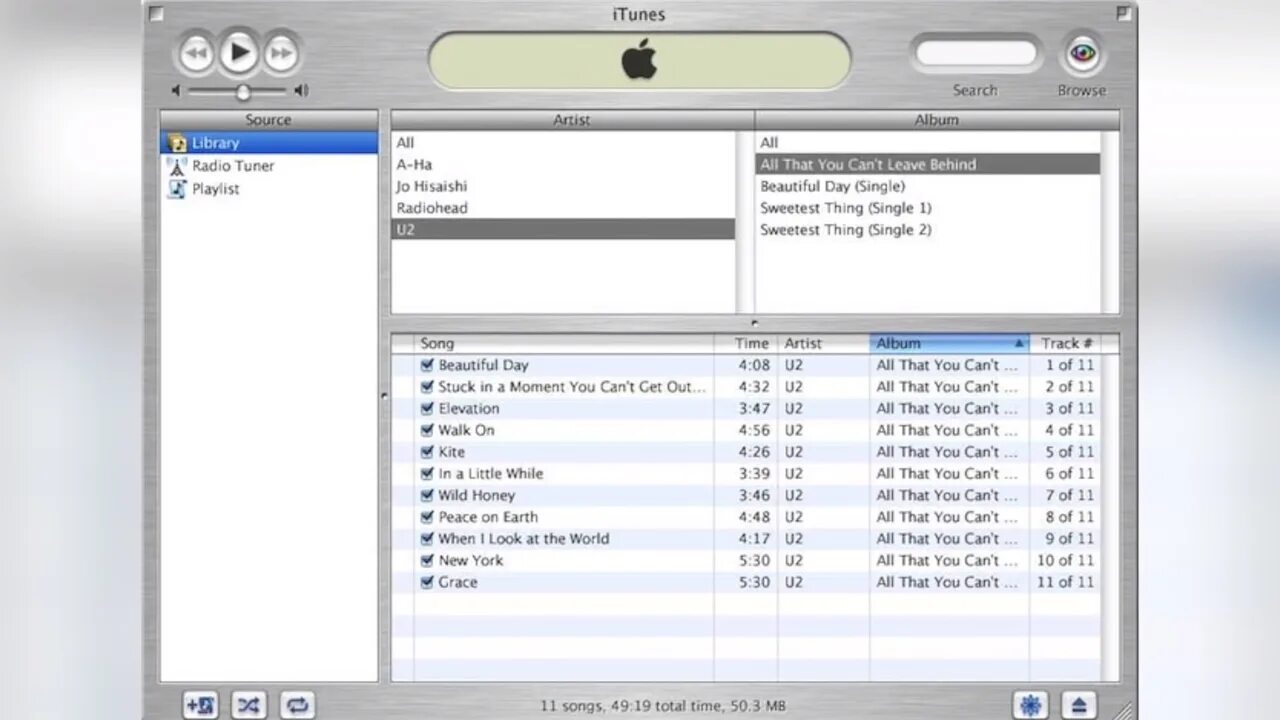Select Playlist in the Source list
This screenshot has width=1280, height=720.
269,189
